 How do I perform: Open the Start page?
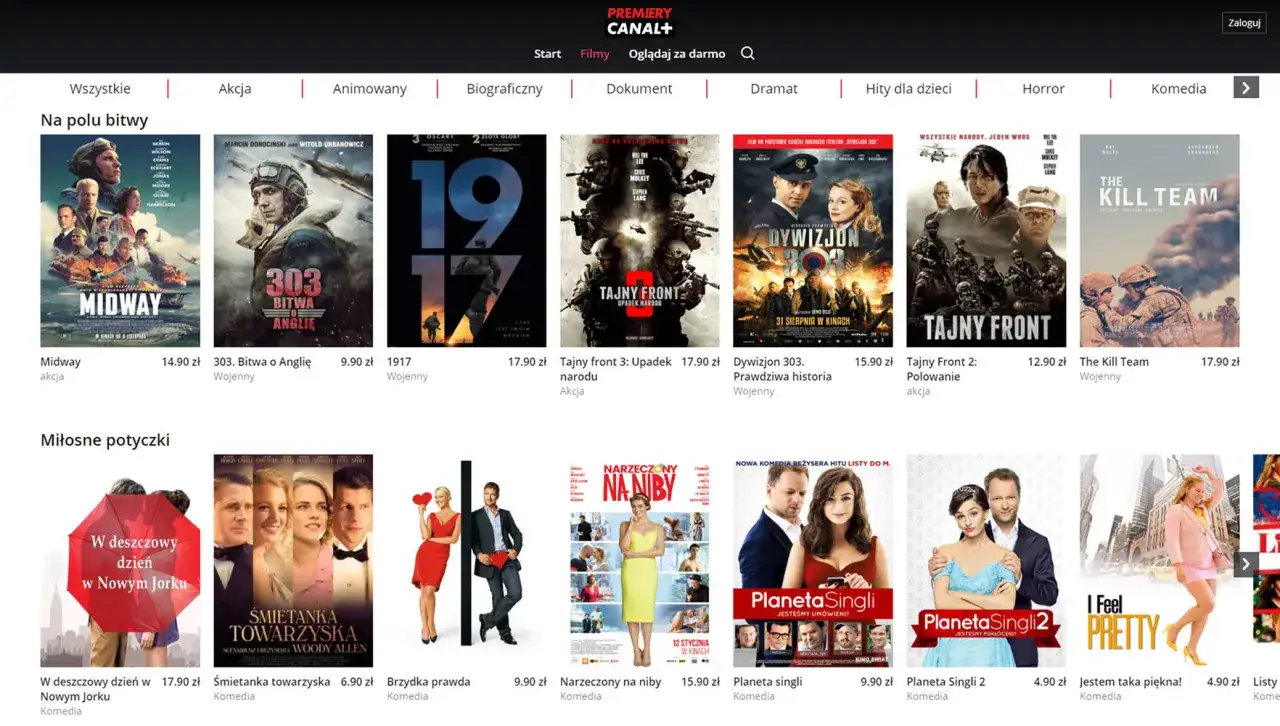coord(547,54)
